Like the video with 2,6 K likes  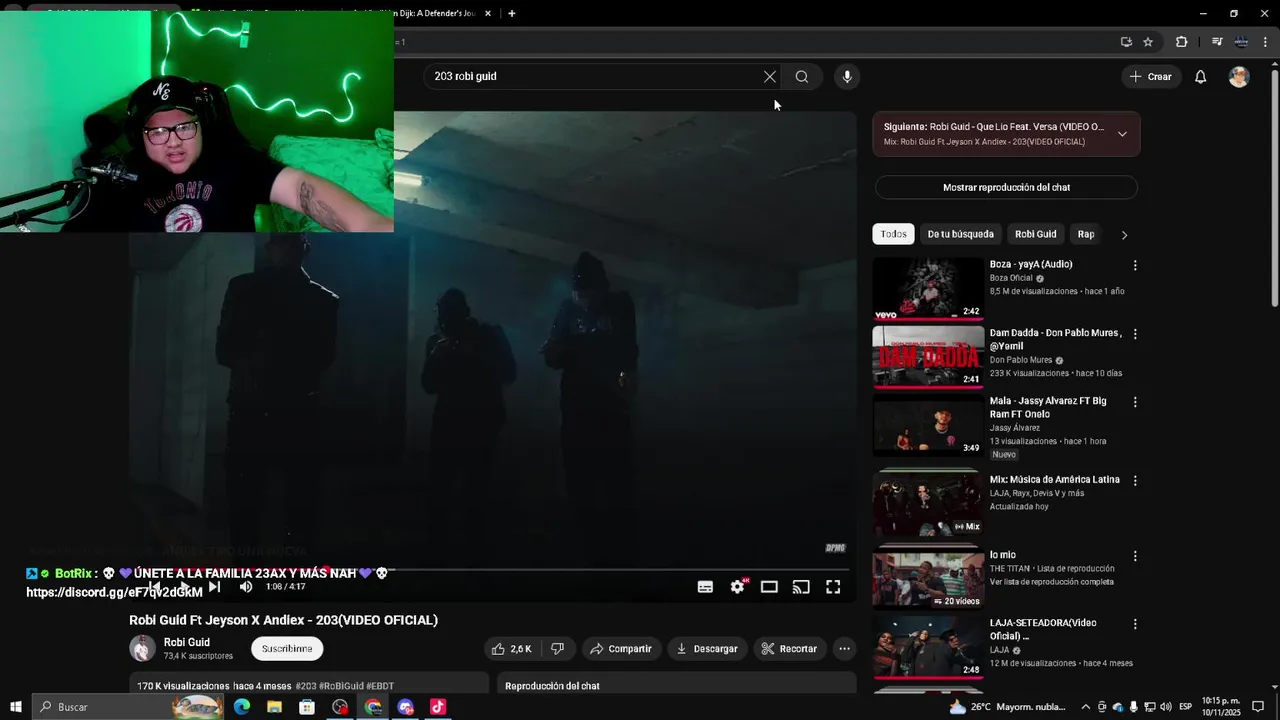(511, 649)
